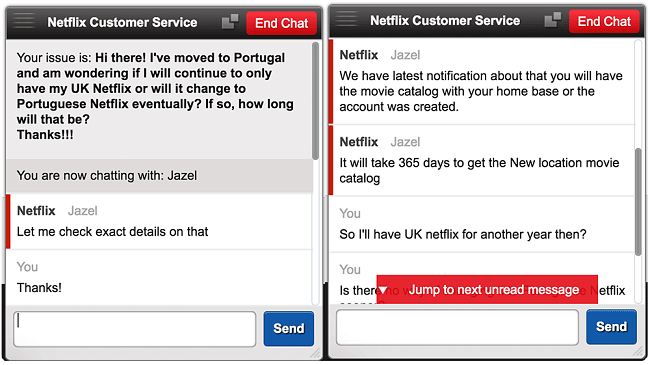Screen dimensions: 650x365
Task: Select the 'Thanks!' reply message
Action: (x=39, y=287)
